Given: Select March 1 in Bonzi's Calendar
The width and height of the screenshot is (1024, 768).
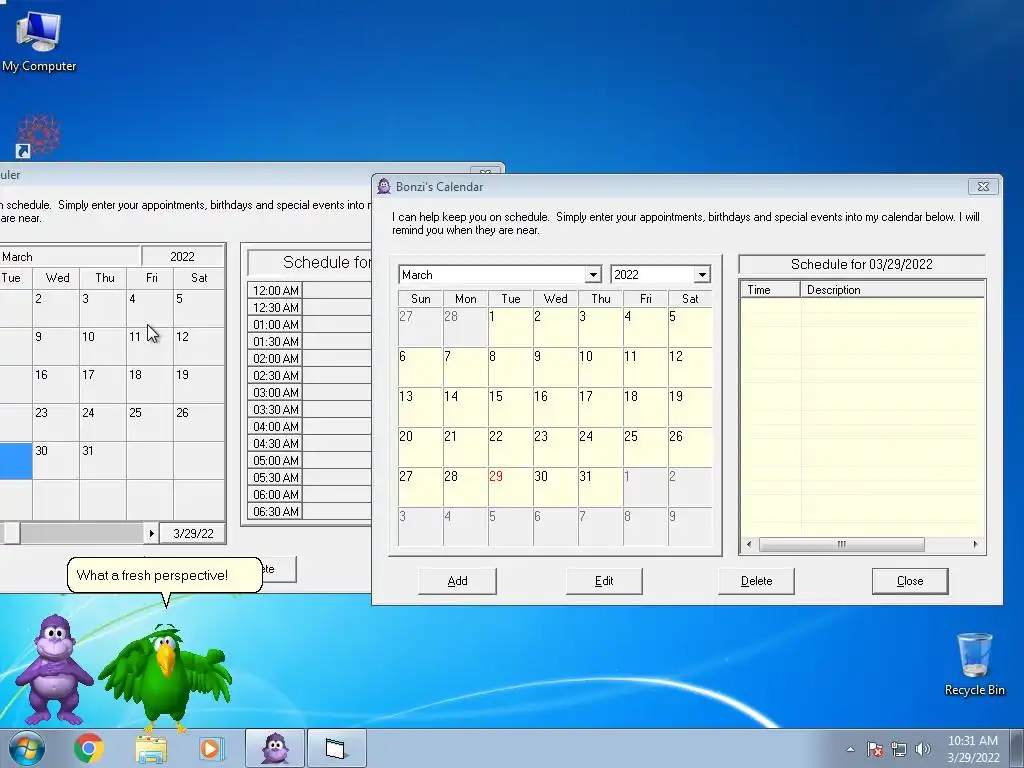Looking at the screenshot, I should (x=510, y=327).
